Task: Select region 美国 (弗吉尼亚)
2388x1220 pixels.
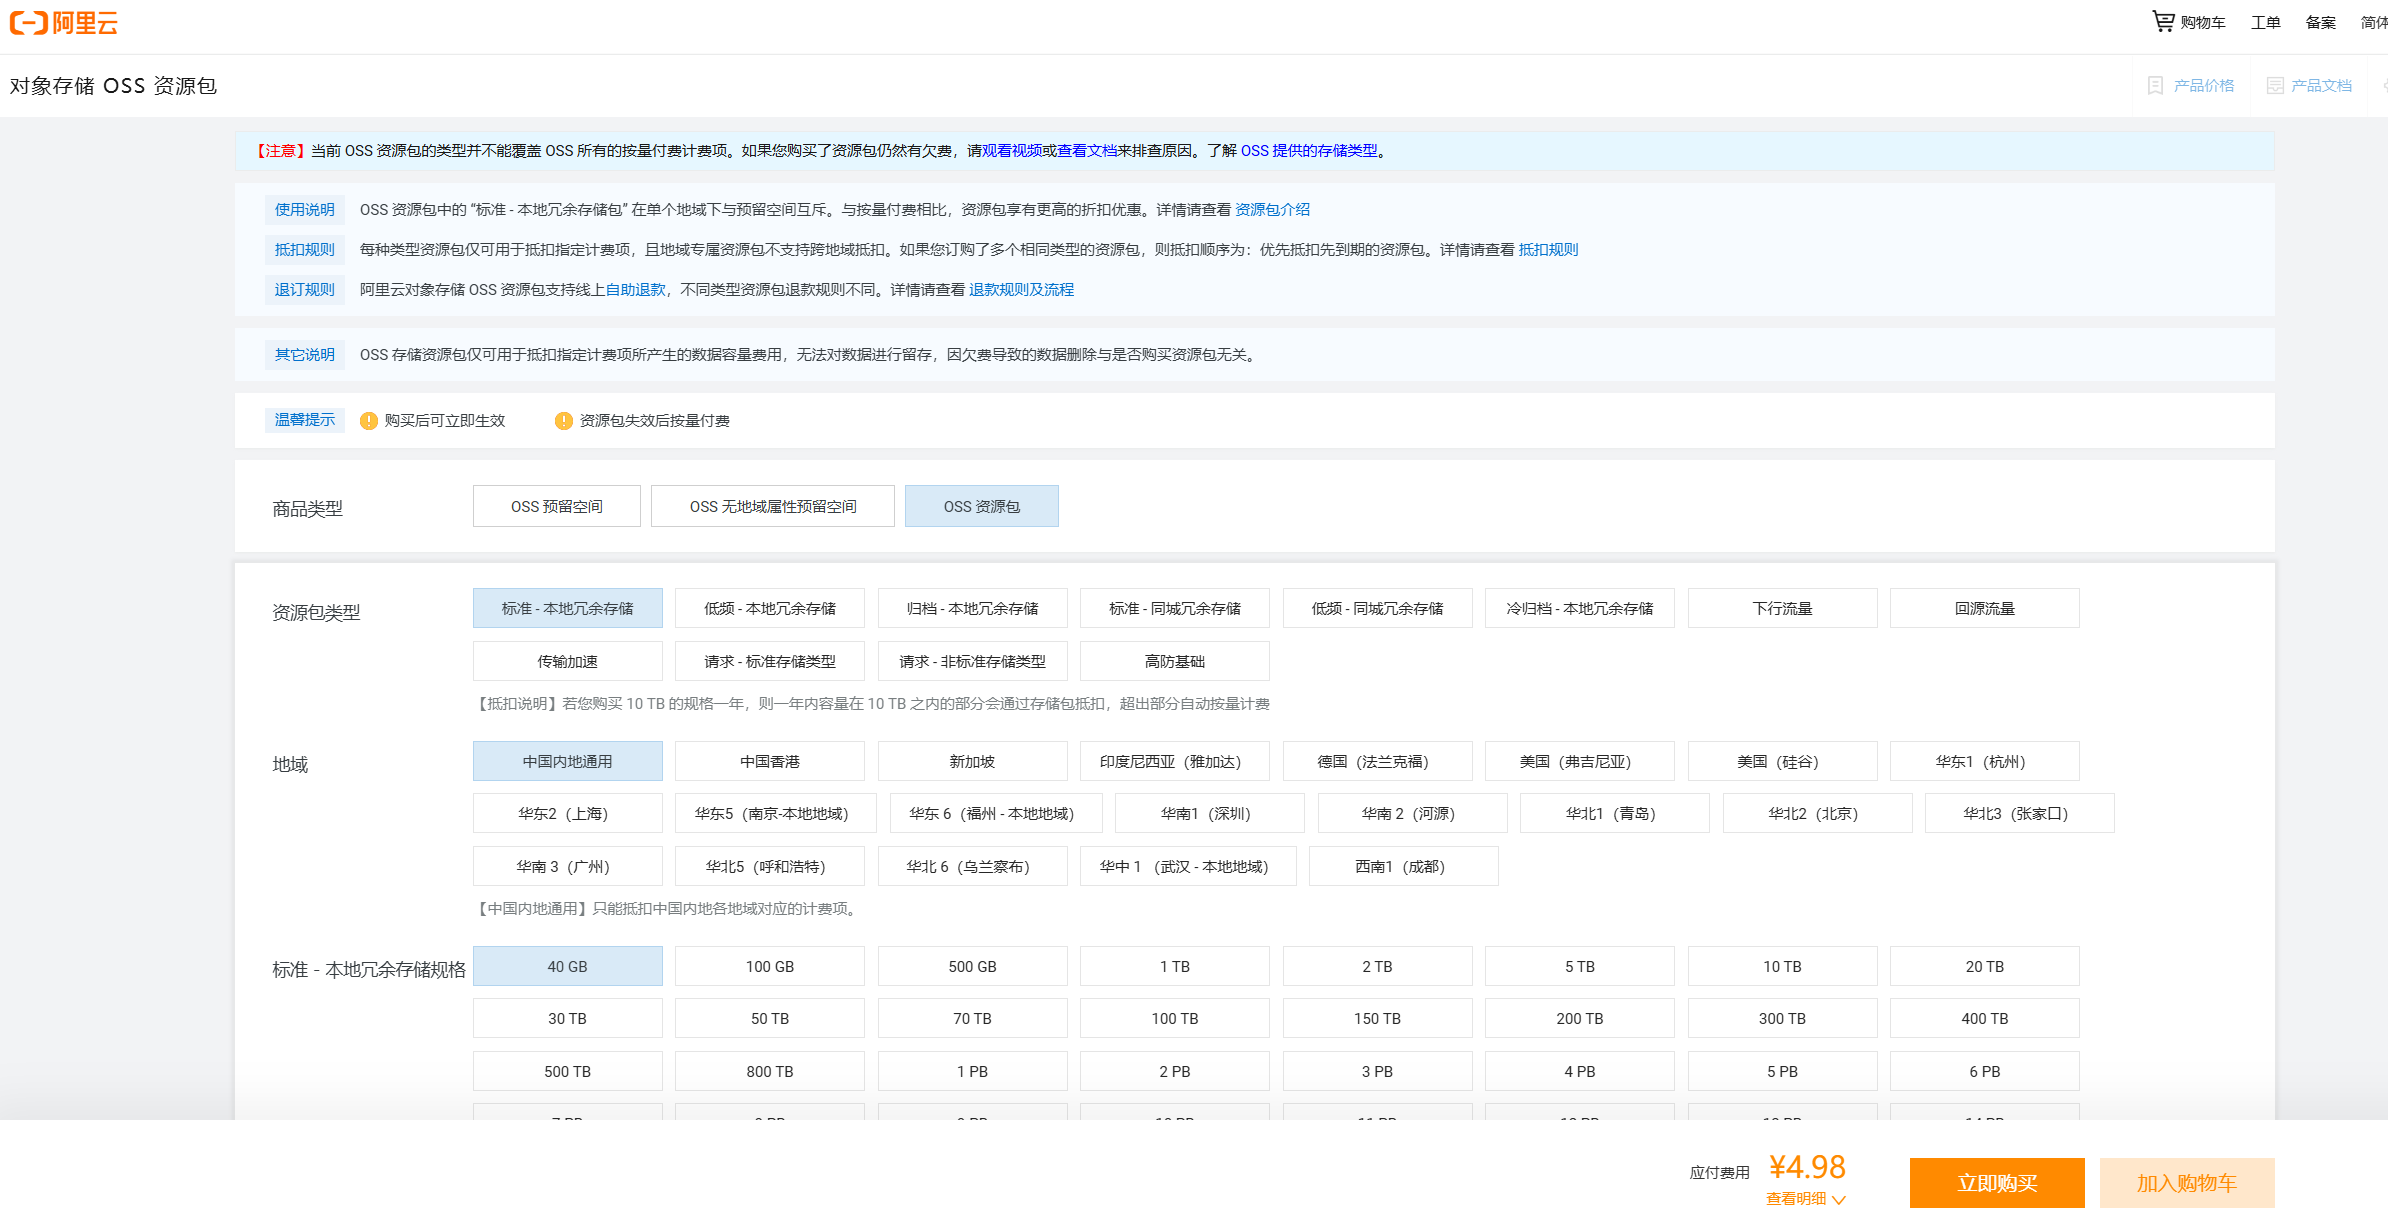Action: [x=1580, y=762]
